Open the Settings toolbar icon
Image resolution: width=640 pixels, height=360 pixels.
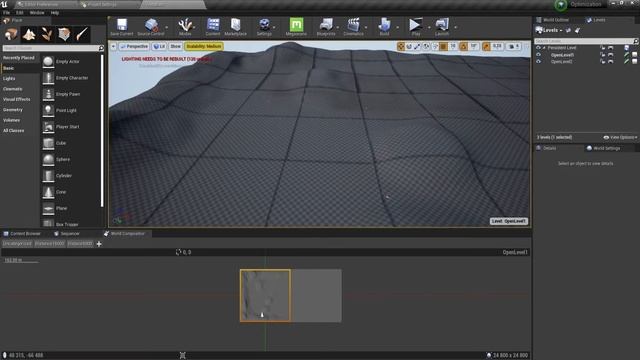[264, 25]
